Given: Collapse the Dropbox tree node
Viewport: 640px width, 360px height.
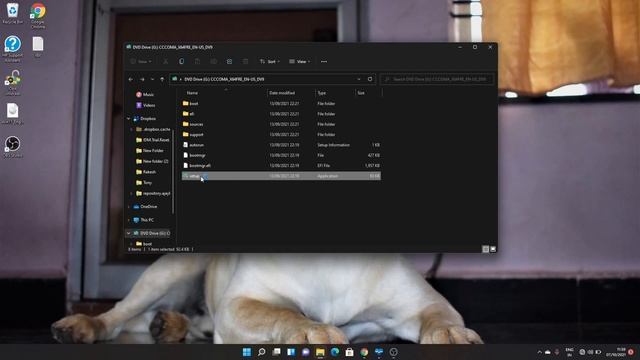Looking at the screenshot, I should click(x=129, y=119).
